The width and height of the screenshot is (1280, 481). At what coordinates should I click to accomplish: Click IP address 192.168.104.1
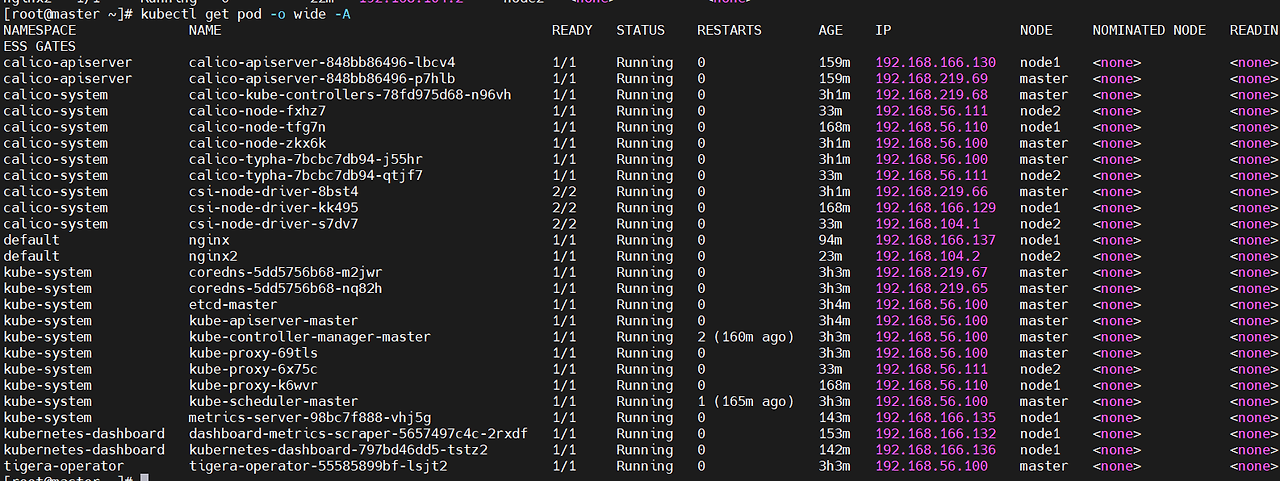click(928, 224)
